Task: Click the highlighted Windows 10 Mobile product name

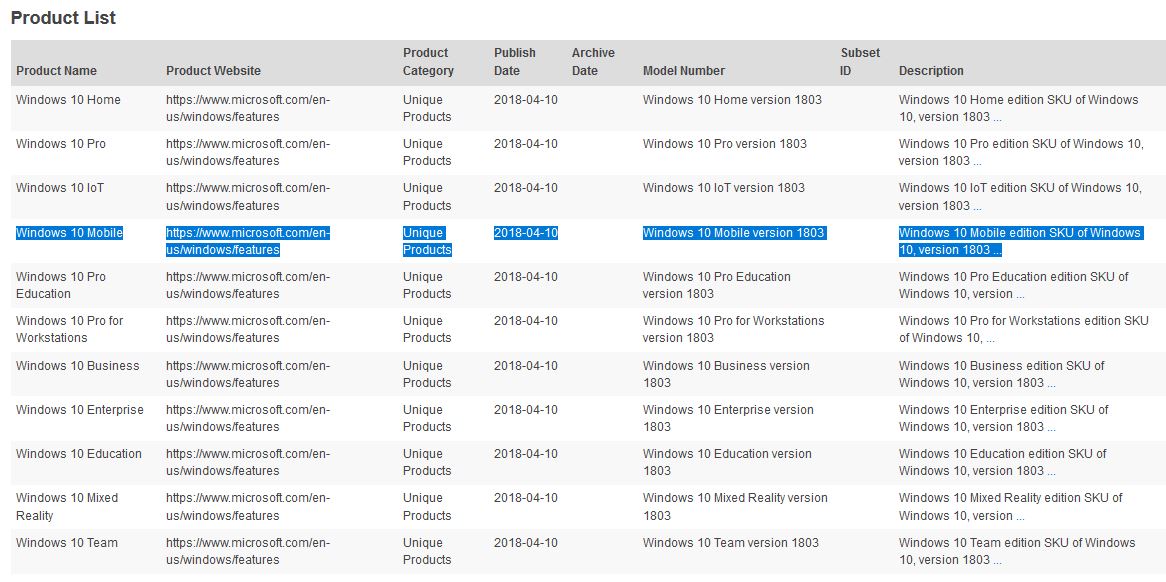Action: point(70,233)
